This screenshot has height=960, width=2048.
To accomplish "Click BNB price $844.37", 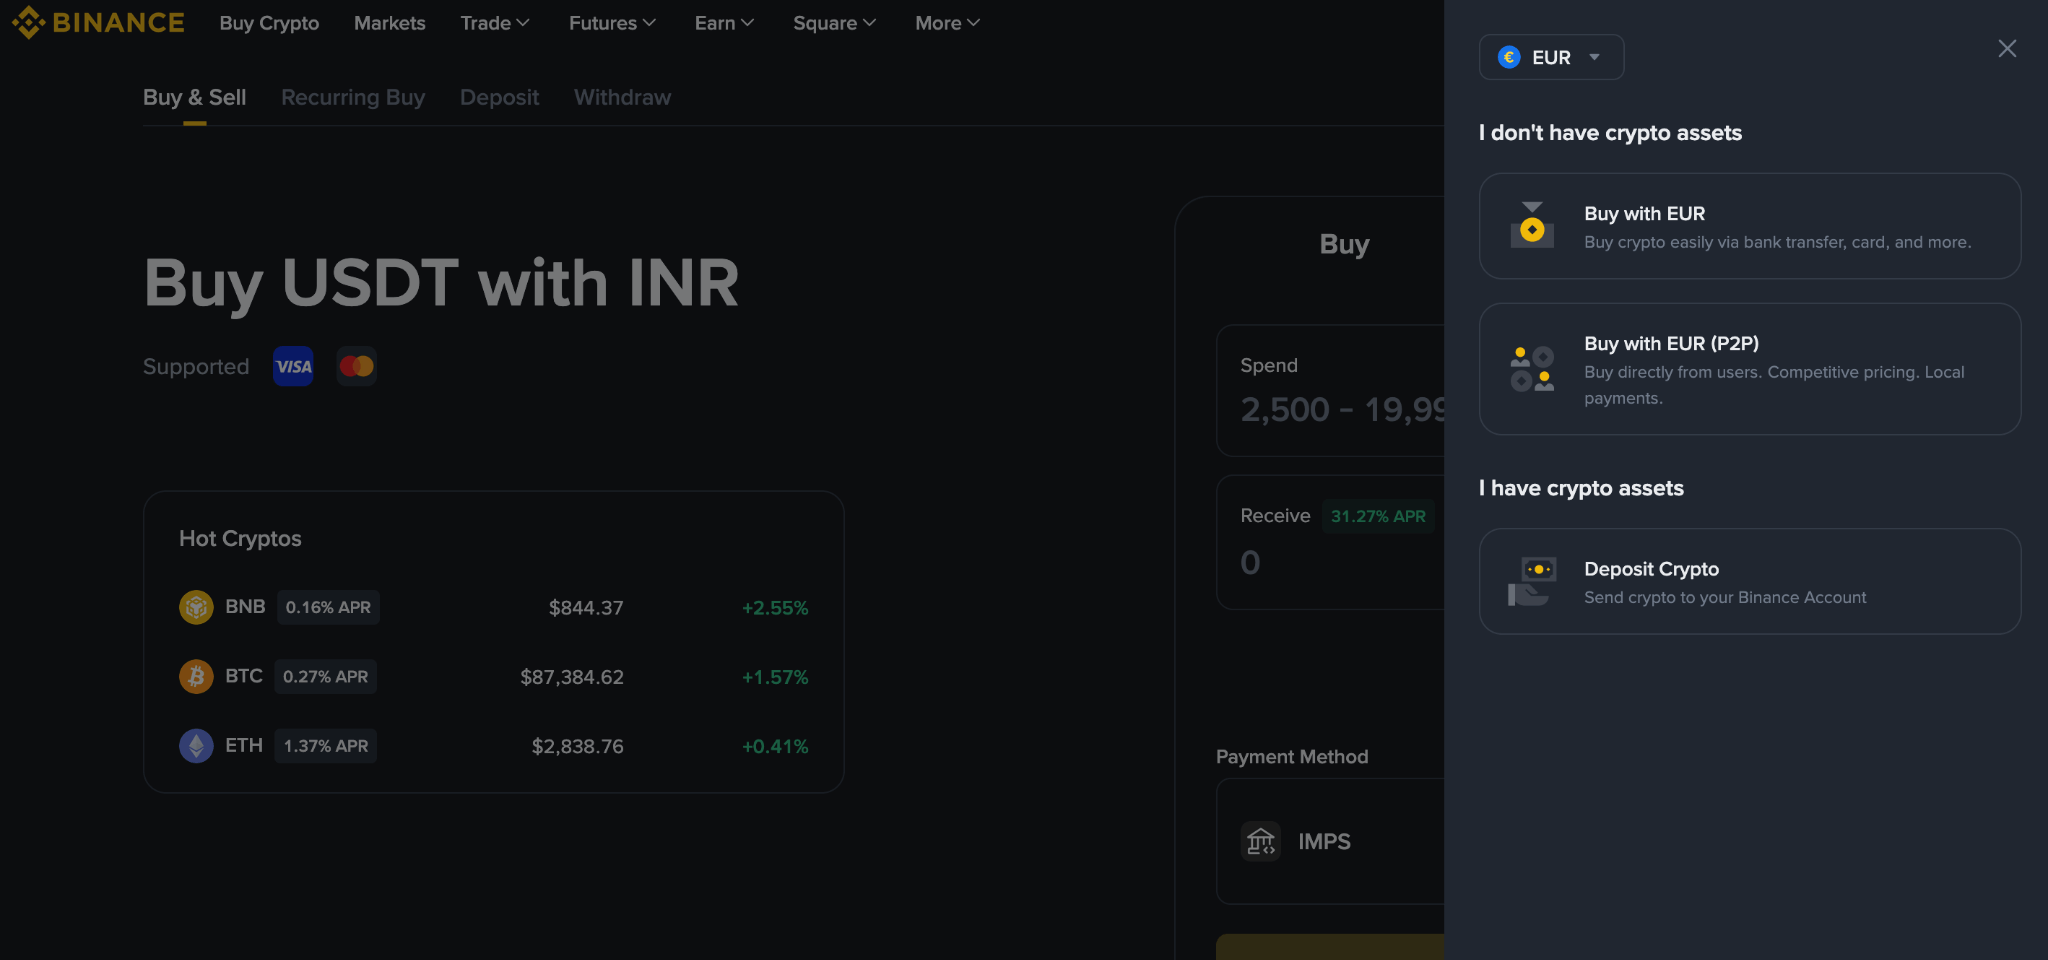I will 586,608.
